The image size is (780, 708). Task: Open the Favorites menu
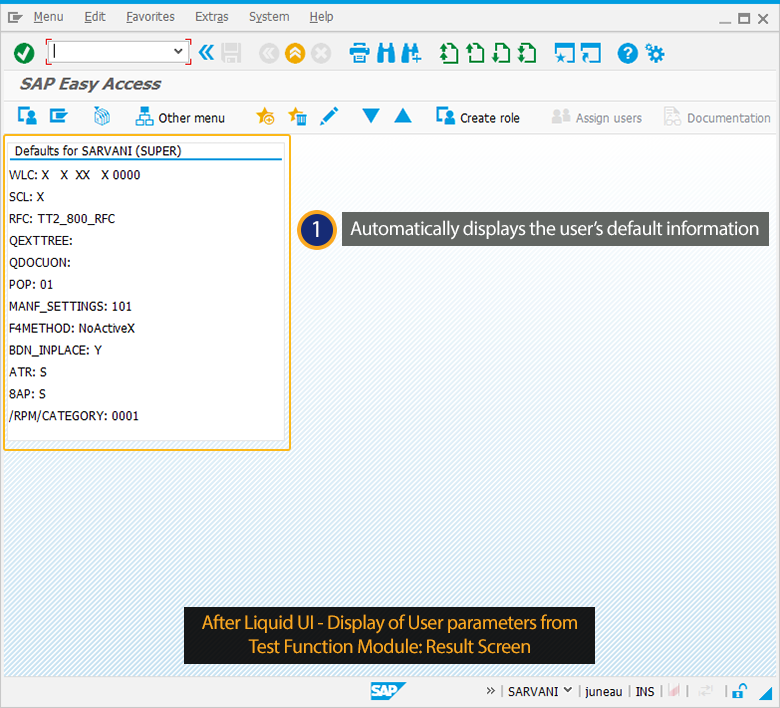point(150,17)
